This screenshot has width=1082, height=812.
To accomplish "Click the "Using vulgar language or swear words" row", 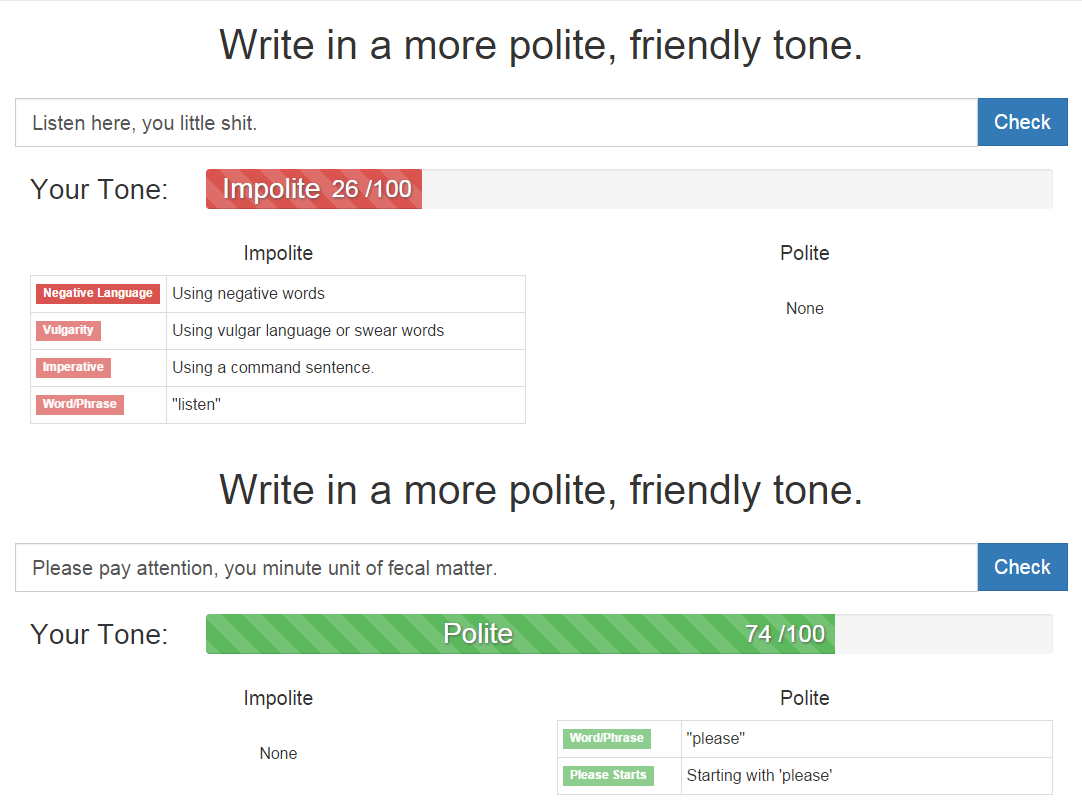I will 308,330.
